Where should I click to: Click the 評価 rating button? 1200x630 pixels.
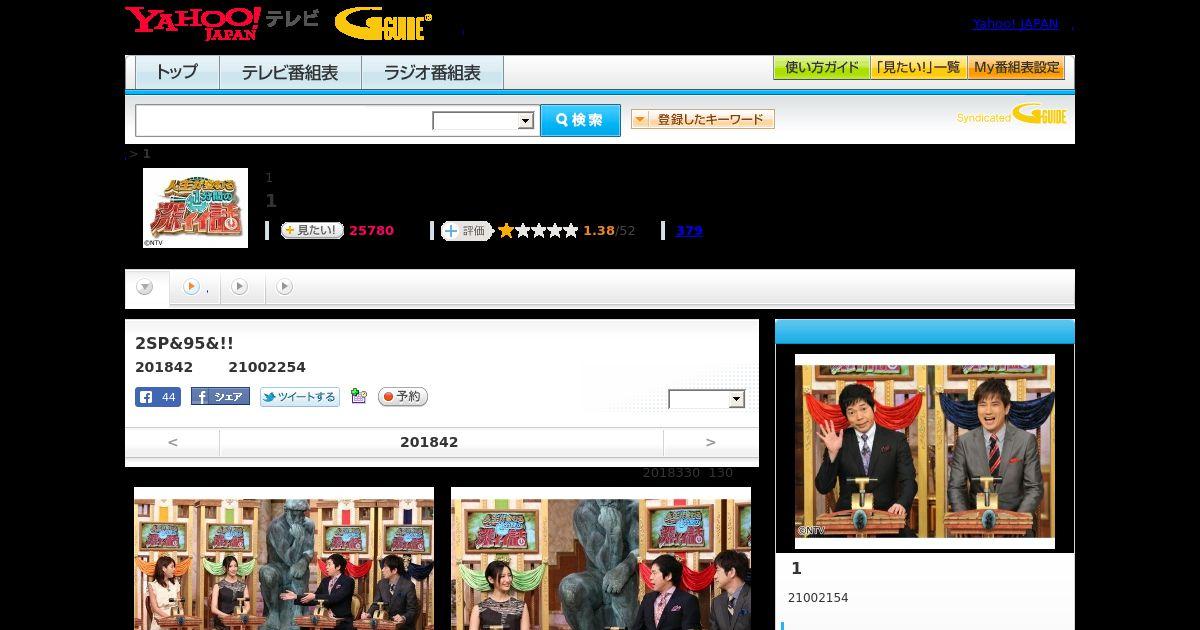pyautogui.click(x=467, y=231)
